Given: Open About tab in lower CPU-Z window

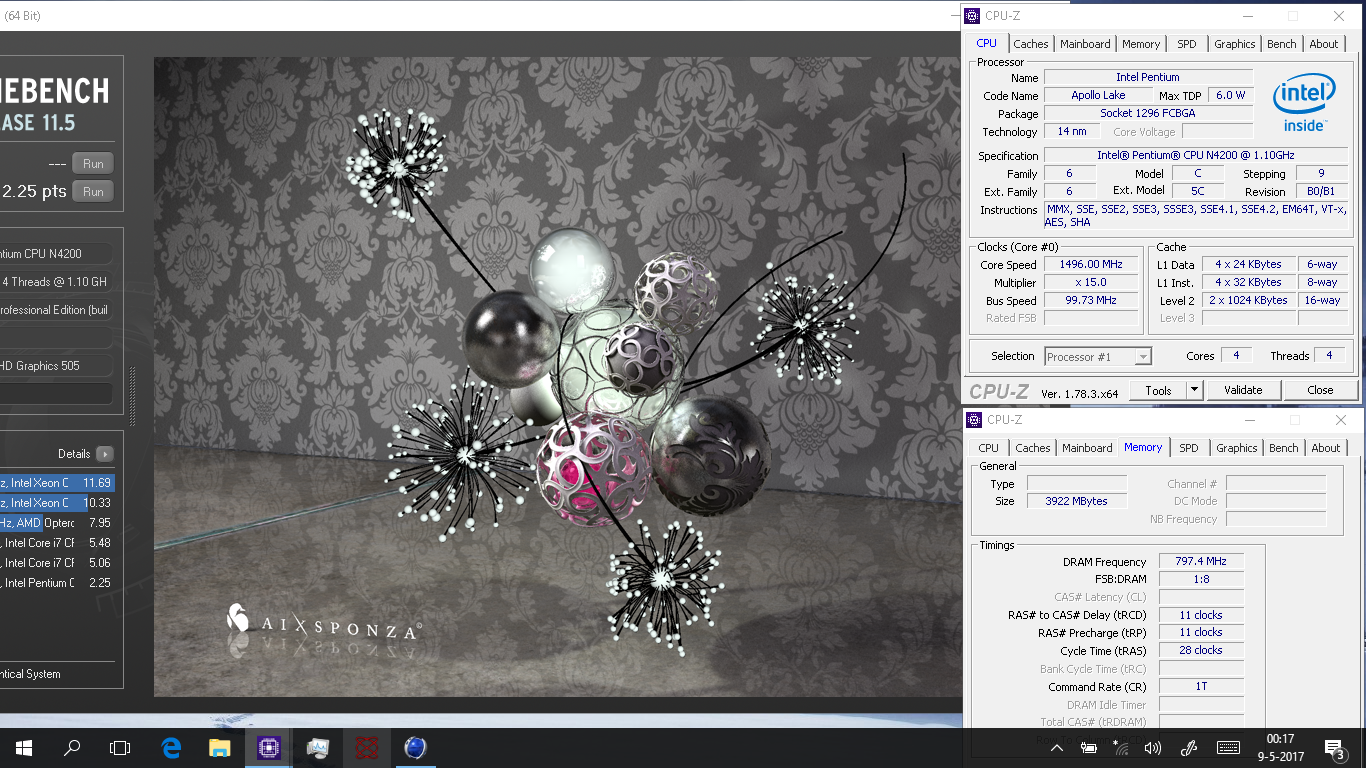Looking at the screenshot, I should point(1326,448).
